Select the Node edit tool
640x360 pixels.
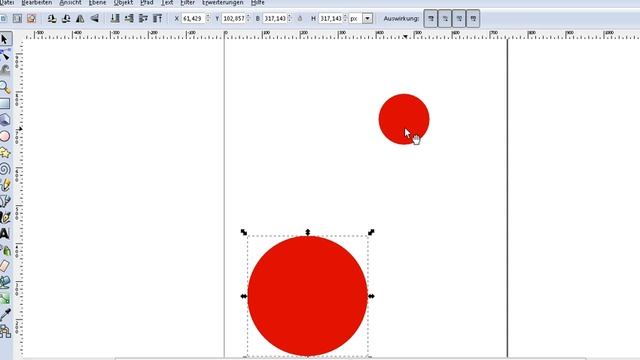5,54
